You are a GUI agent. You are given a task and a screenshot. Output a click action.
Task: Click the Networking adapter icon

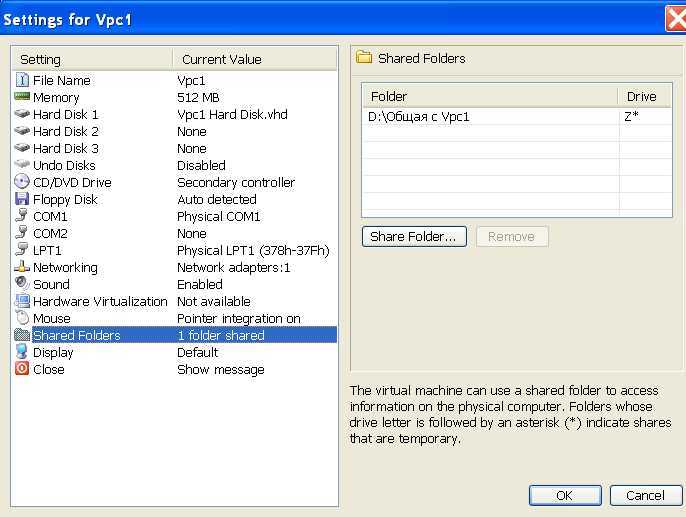[22, 266]
